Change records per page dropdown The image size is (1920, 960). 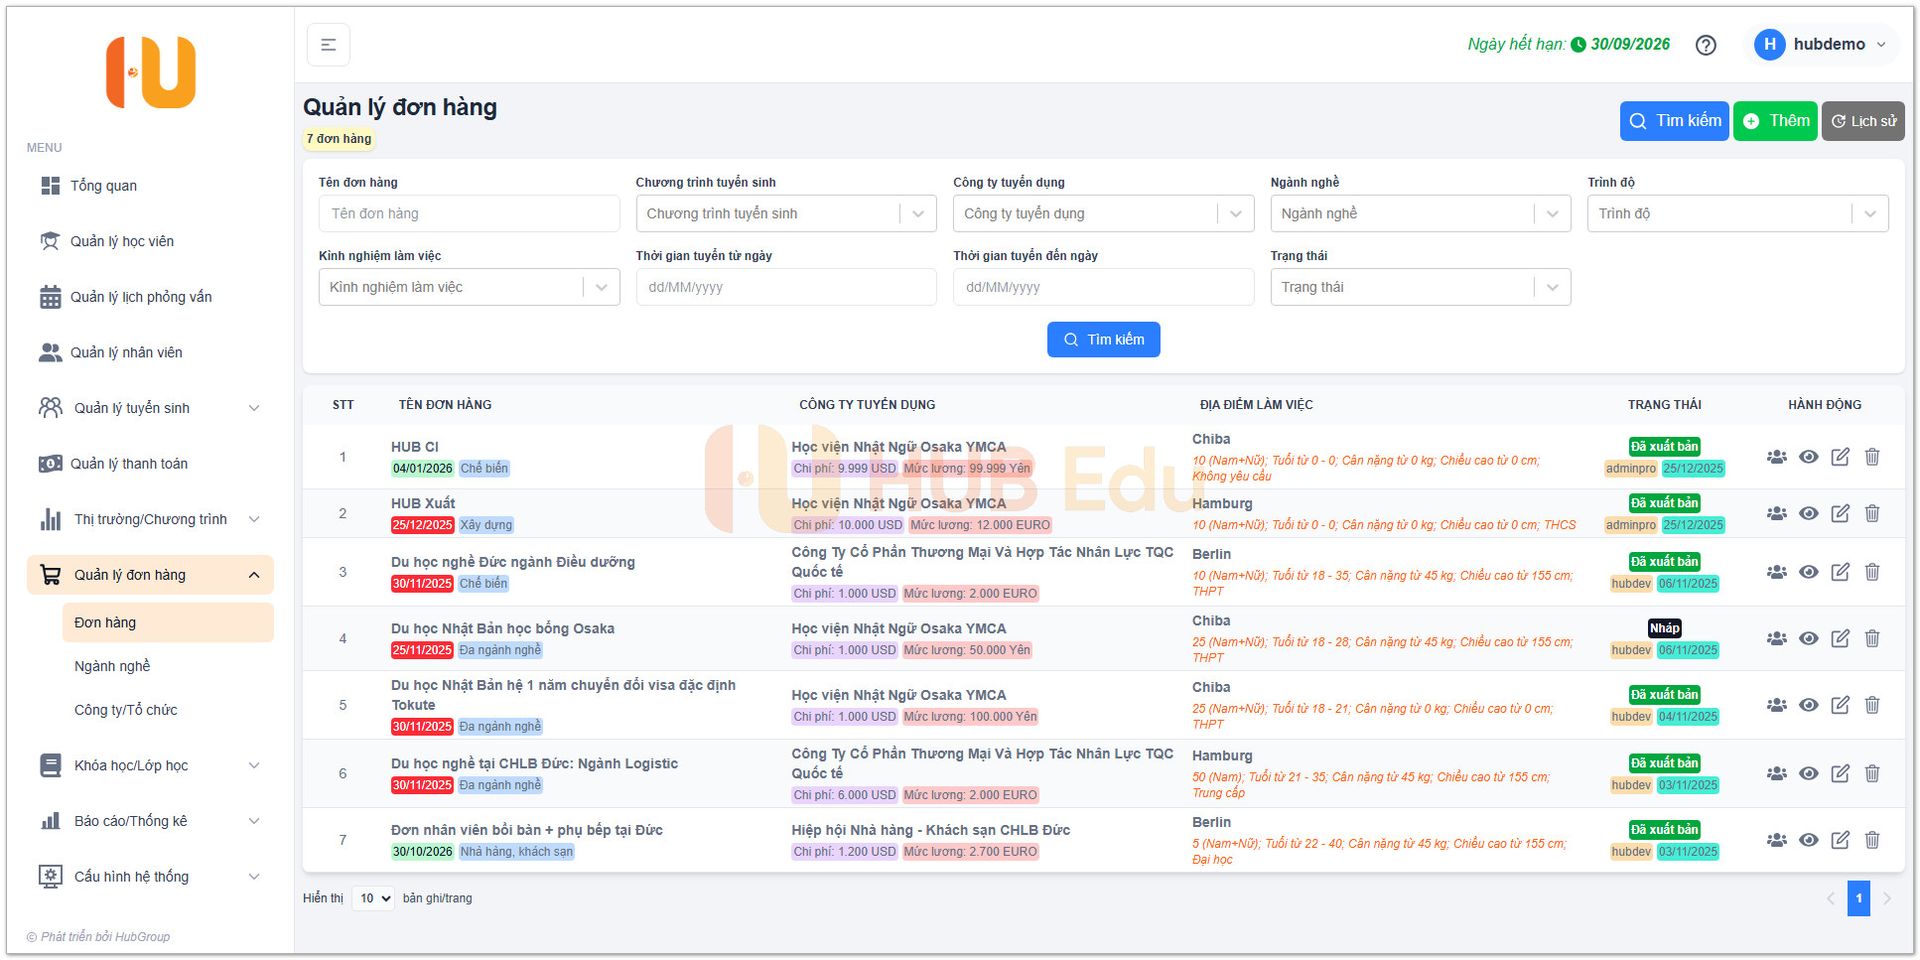pos(373,898)
